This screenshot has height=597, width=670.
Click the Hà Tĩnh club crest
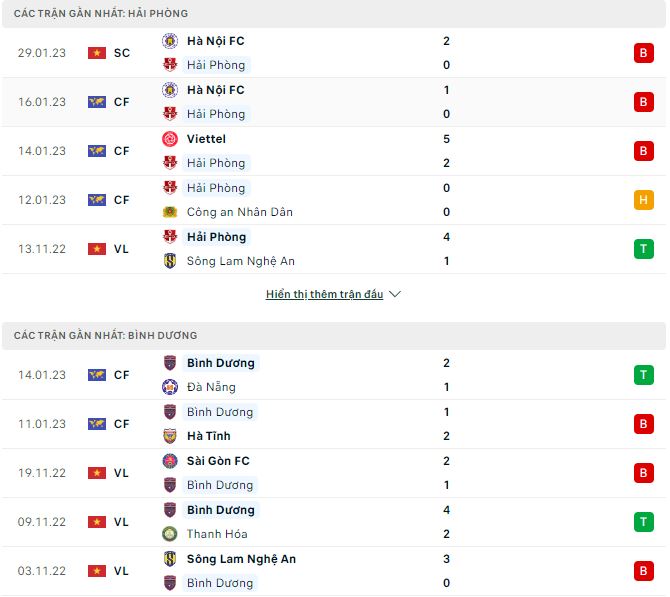click(170, 436)
